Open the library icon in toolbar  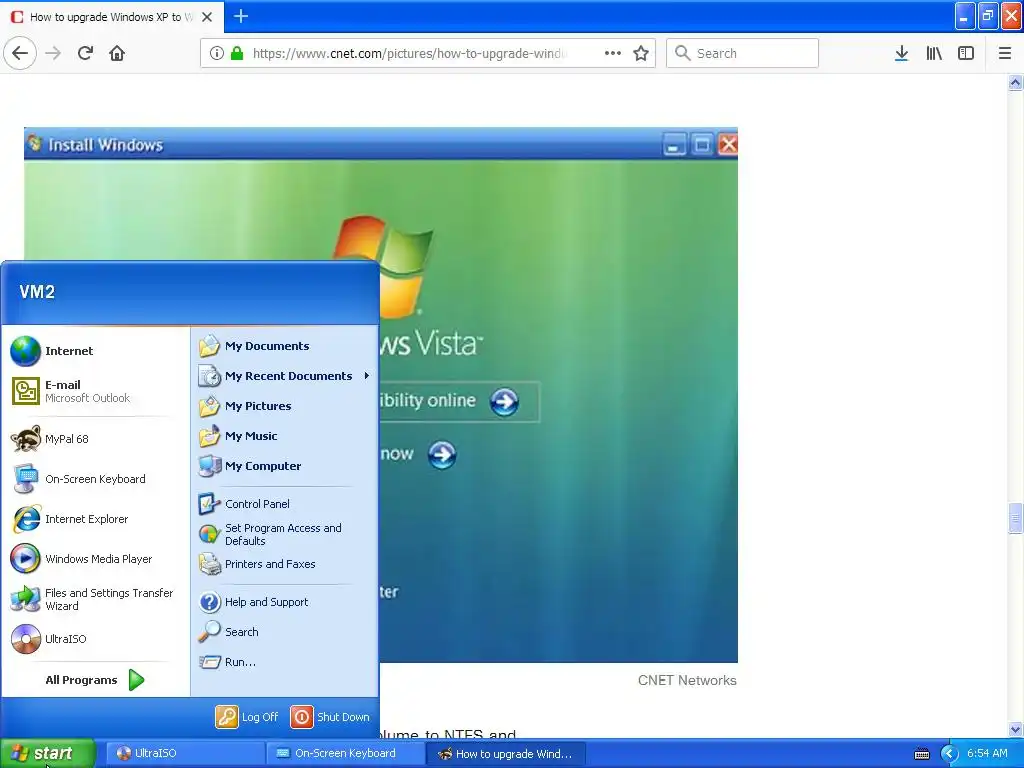[x=934, y=53]
